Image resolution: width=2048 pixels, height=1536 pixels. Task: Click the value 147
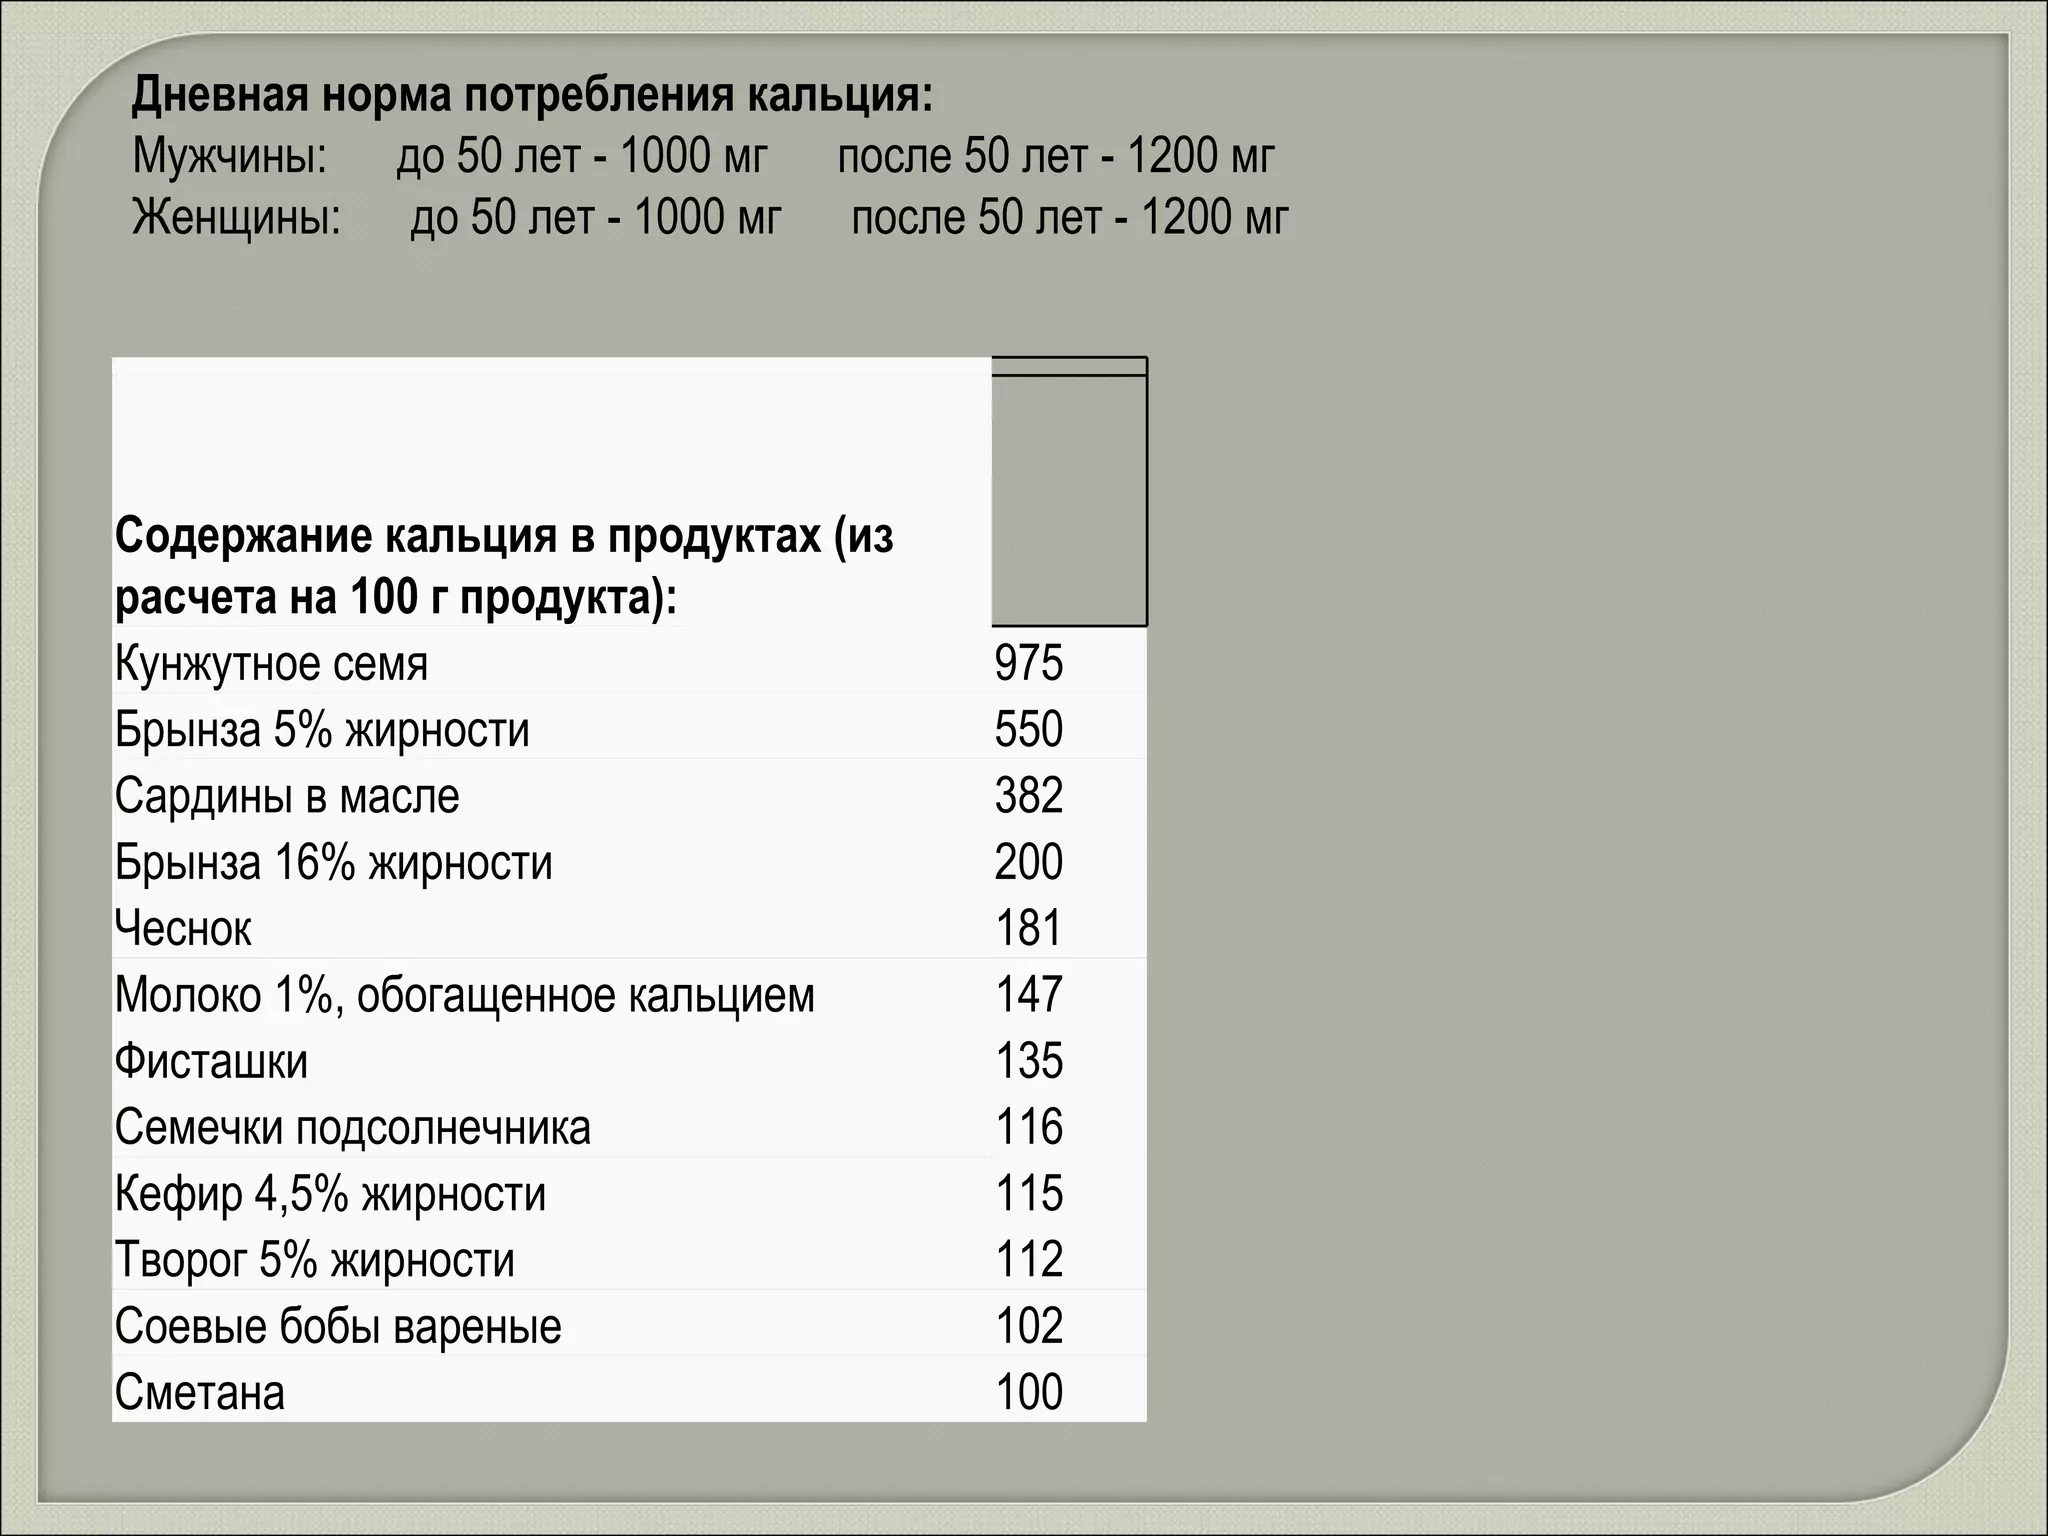pos(1029,995)
